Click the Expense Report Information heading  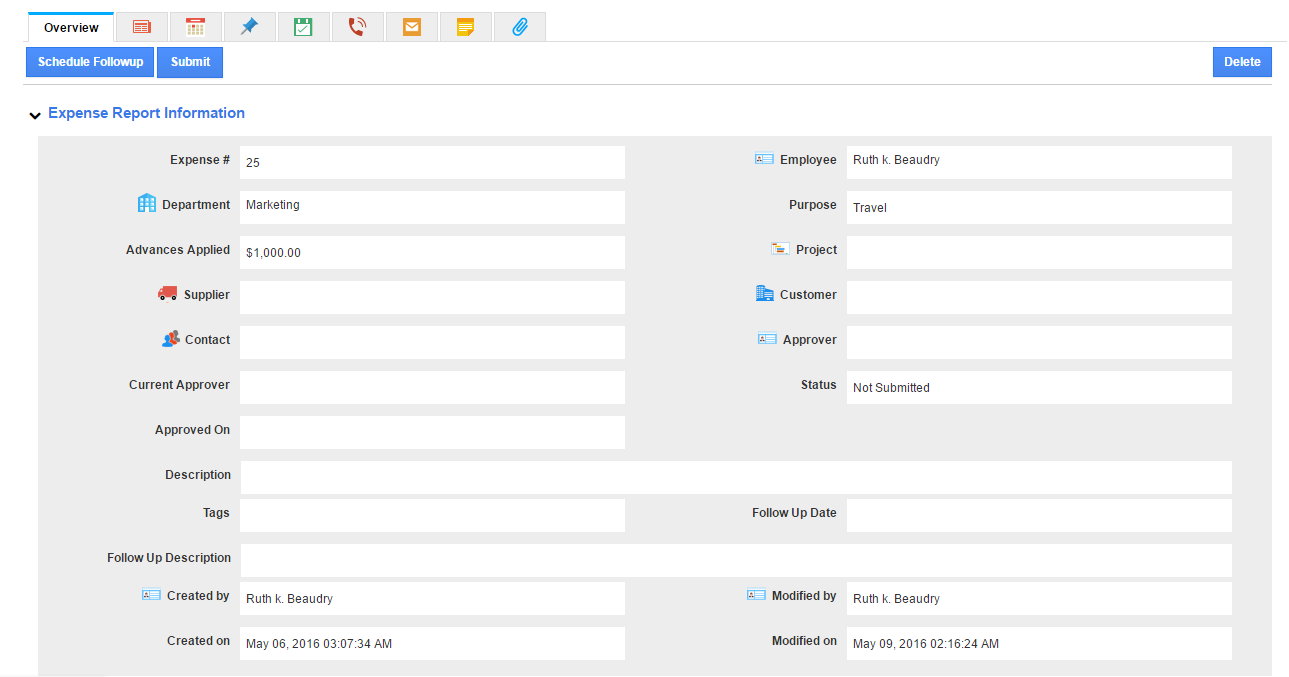point(146,113)
